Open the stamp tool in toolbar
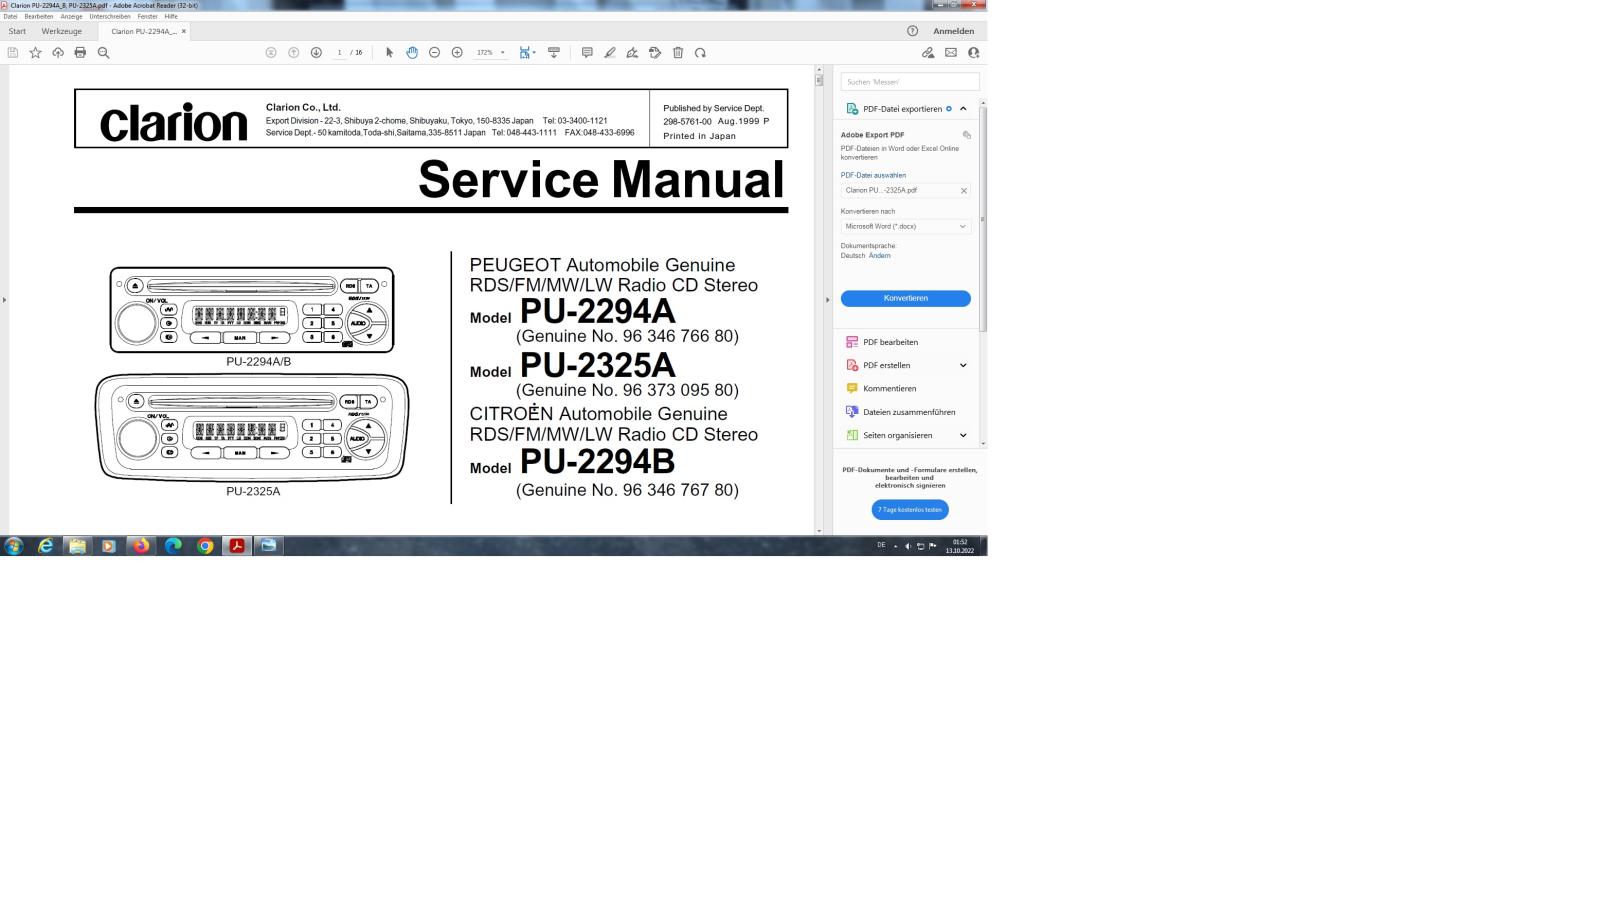The height and width of the screenshot is (900, 1600). pyautogui.click(x=655, y=53)
